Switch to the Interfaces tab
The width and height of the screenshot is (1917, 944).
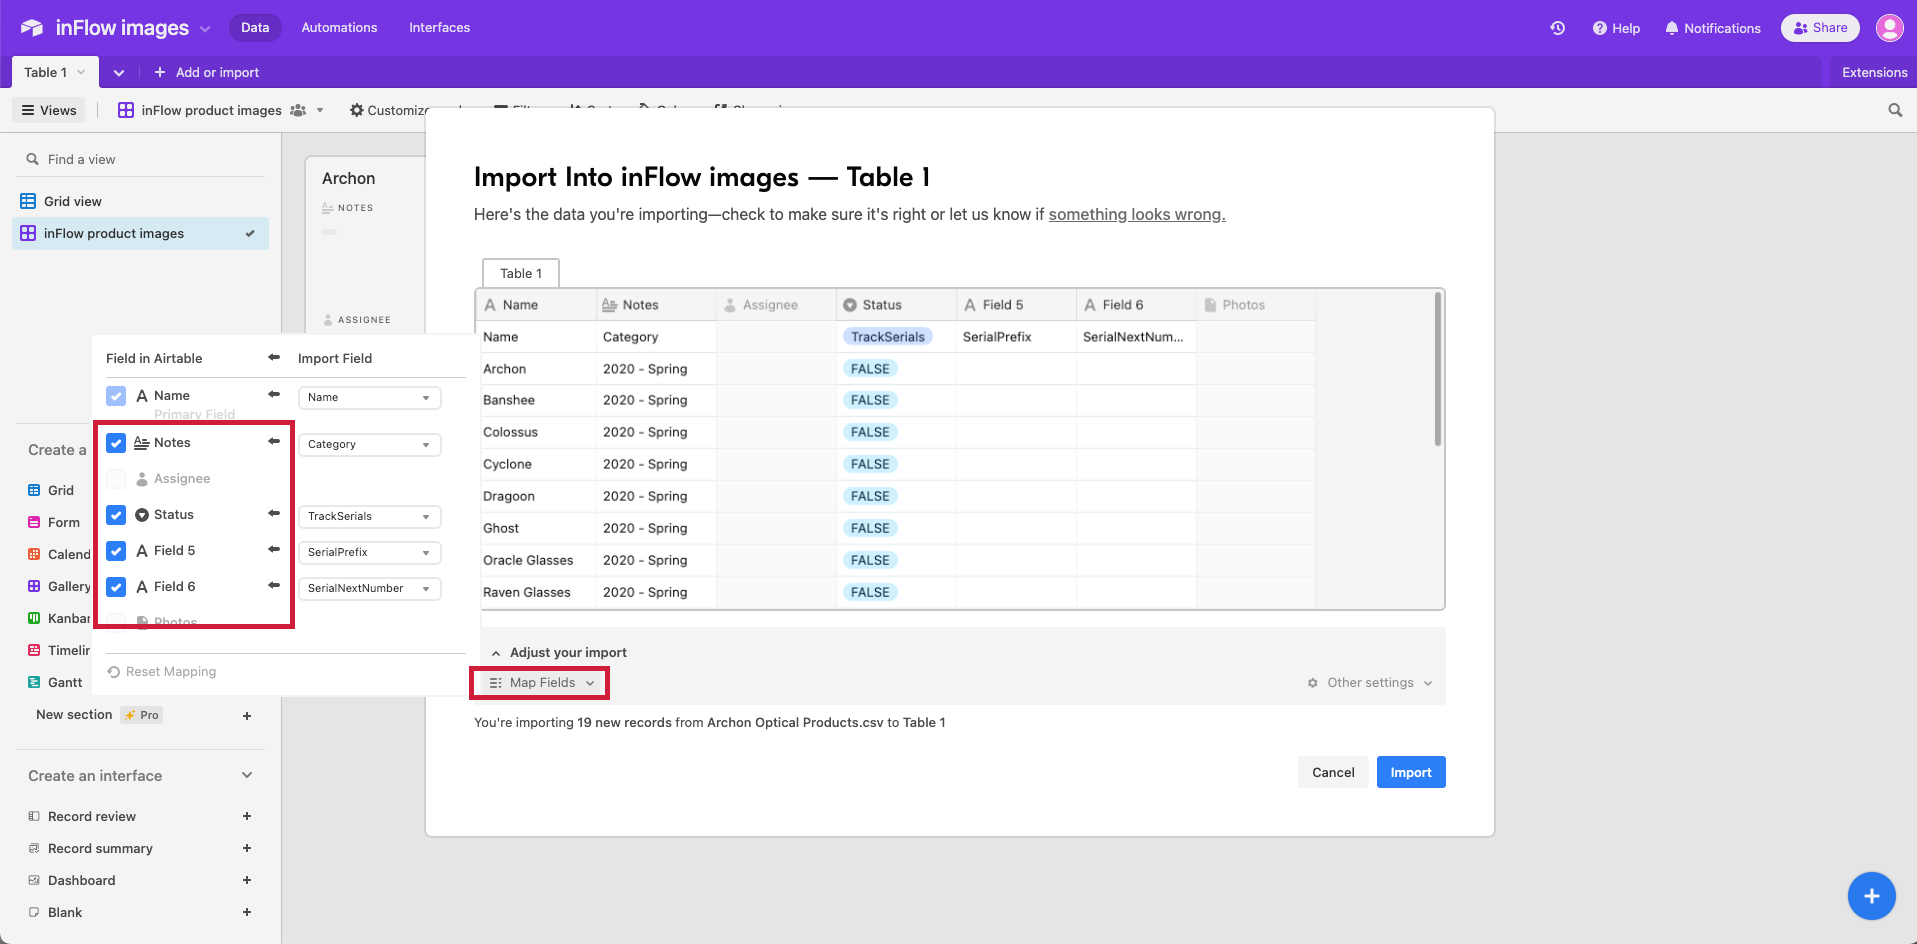pyautogui.click(x=439, y=28)
